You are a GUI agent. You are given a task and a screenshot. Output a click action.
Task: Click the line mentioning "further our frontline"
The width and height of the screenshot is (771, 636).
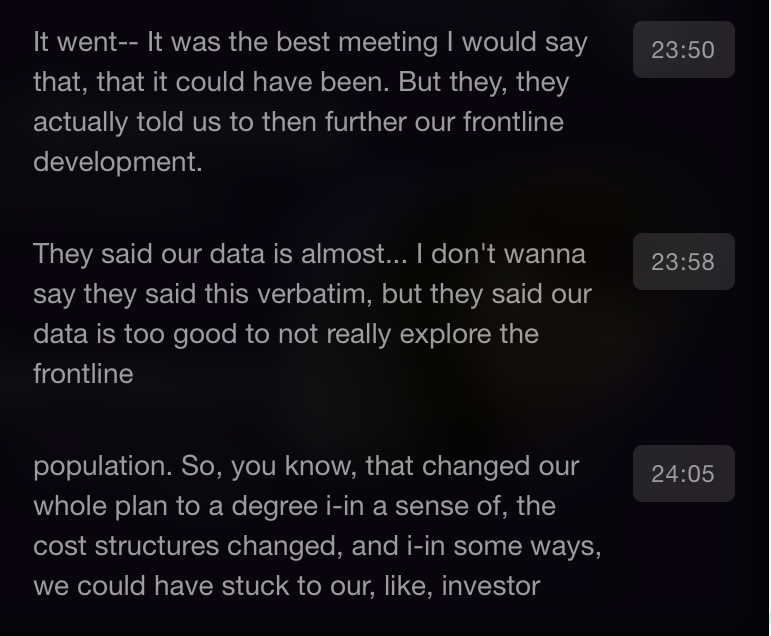(298, 122)
